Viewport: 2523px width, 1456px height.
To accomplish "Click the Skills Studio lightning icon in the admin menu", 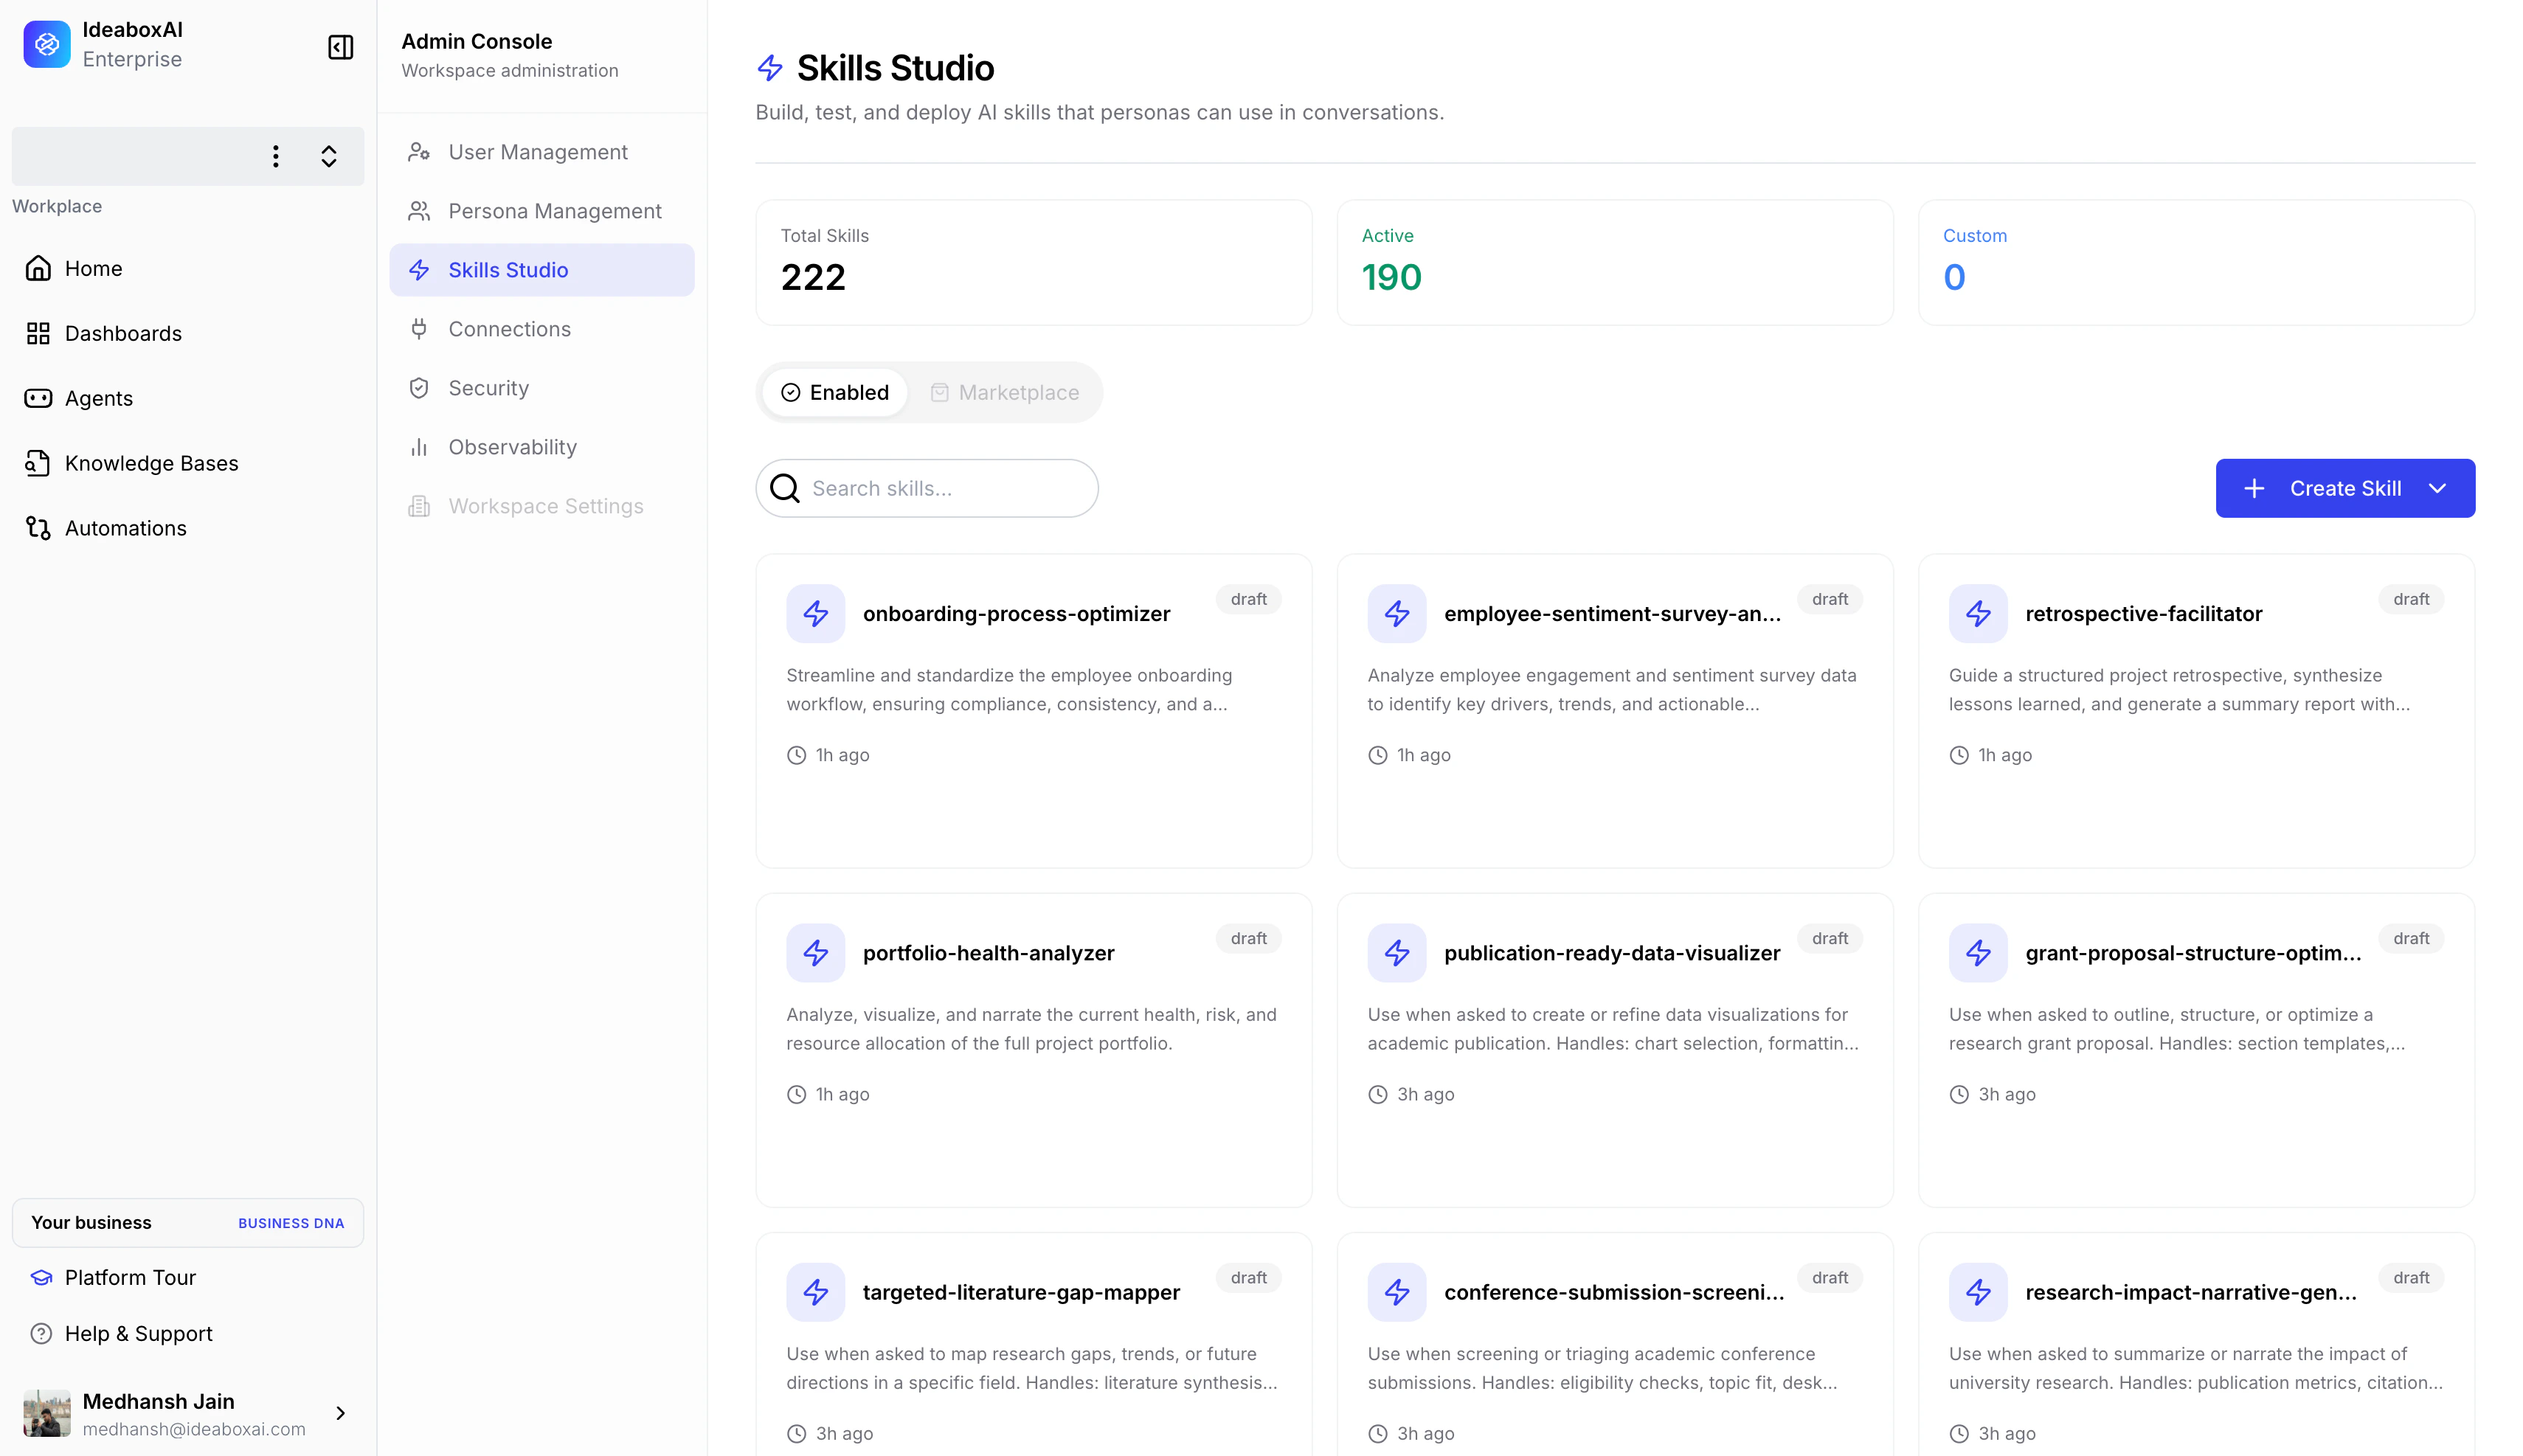I will (419, 270).
